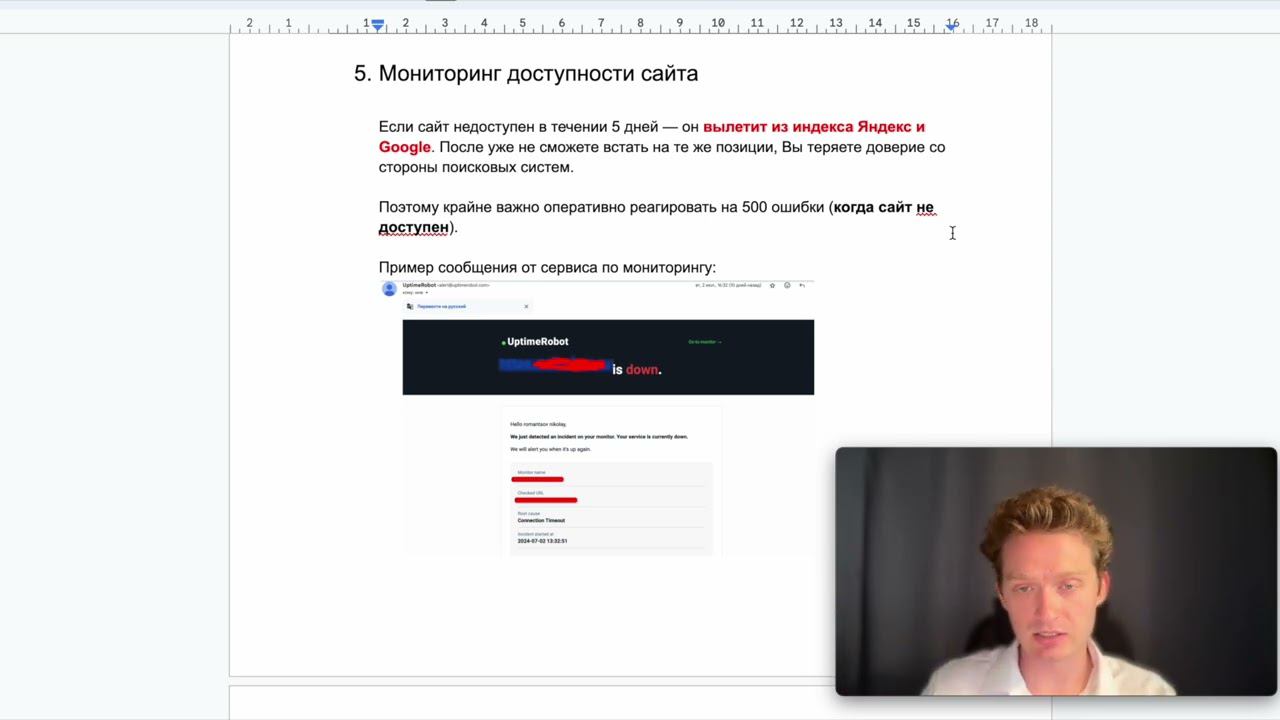Click the presenter webcam video overlay
Viewport: 1280px width, 720px height.
coord(1055,571)
